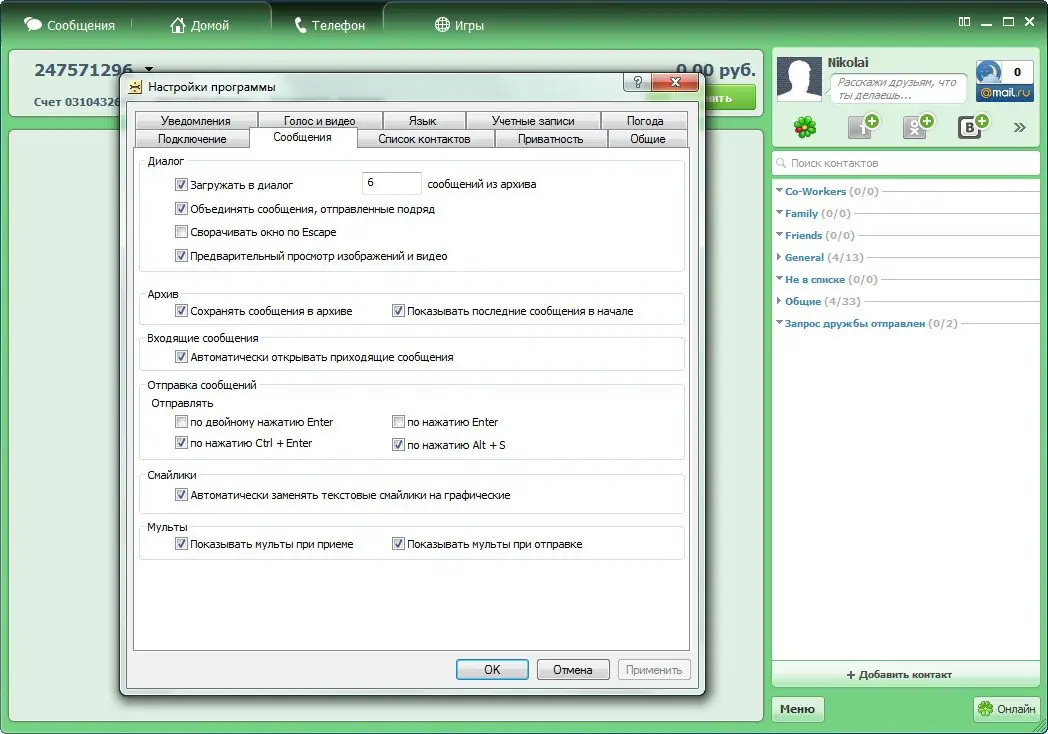Toggle the layout view icon in title bar
The height and width of the screenshot is (734, 1048).
pyautogui.click(x=964, y=22)
